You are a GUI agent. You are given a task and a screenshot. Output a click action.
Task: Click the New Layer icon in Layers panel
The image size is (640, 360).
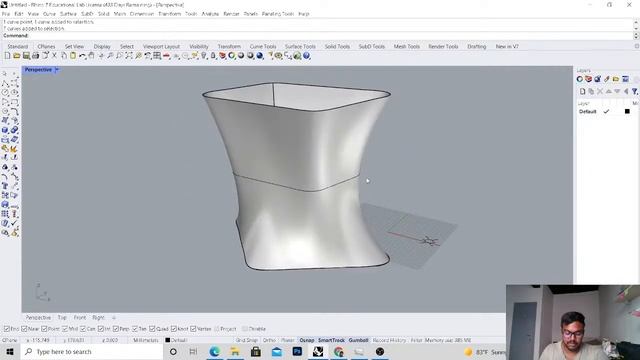582,91
